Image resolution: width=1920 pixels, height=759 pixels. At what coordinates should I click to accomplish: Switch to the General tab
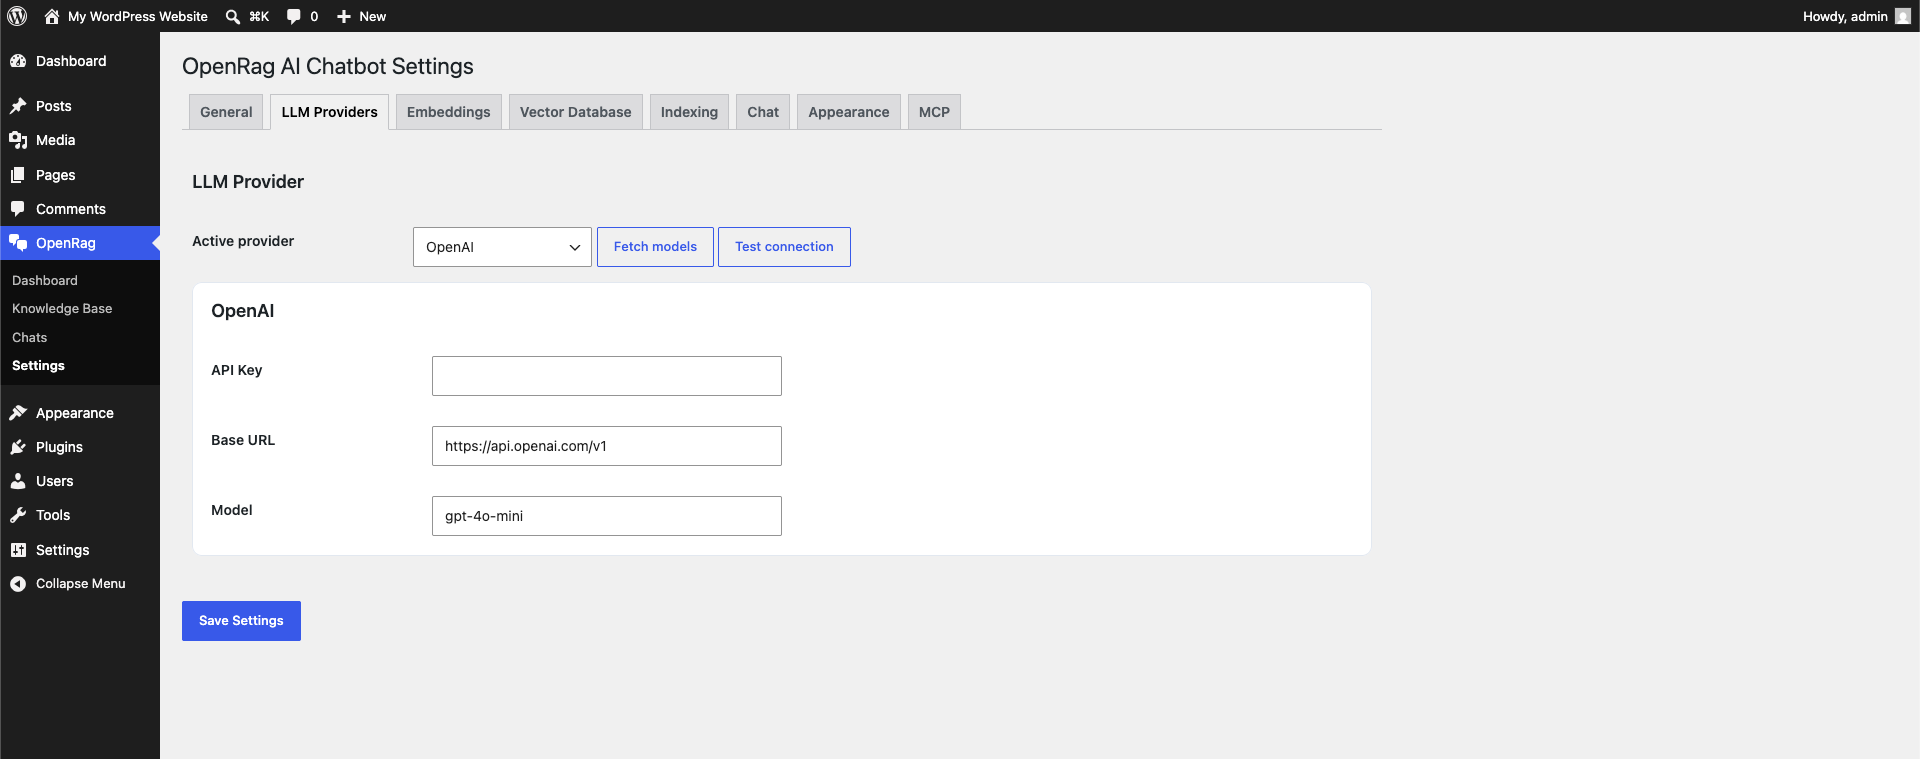pyautogui.click(x=226, y=112)
